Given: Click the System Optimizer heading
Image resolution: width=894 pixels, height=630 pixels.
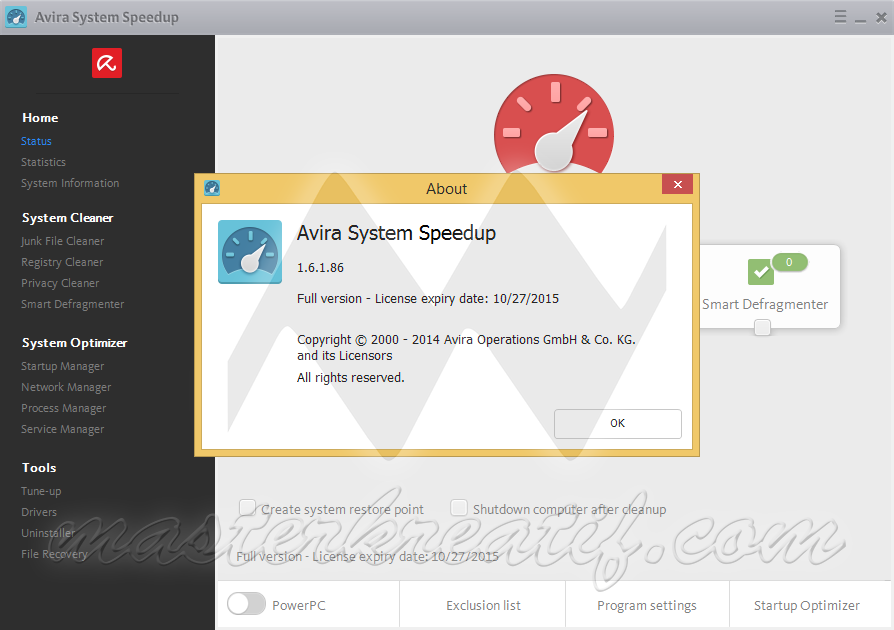Looking at the screenshot, I should click(74, 343).
